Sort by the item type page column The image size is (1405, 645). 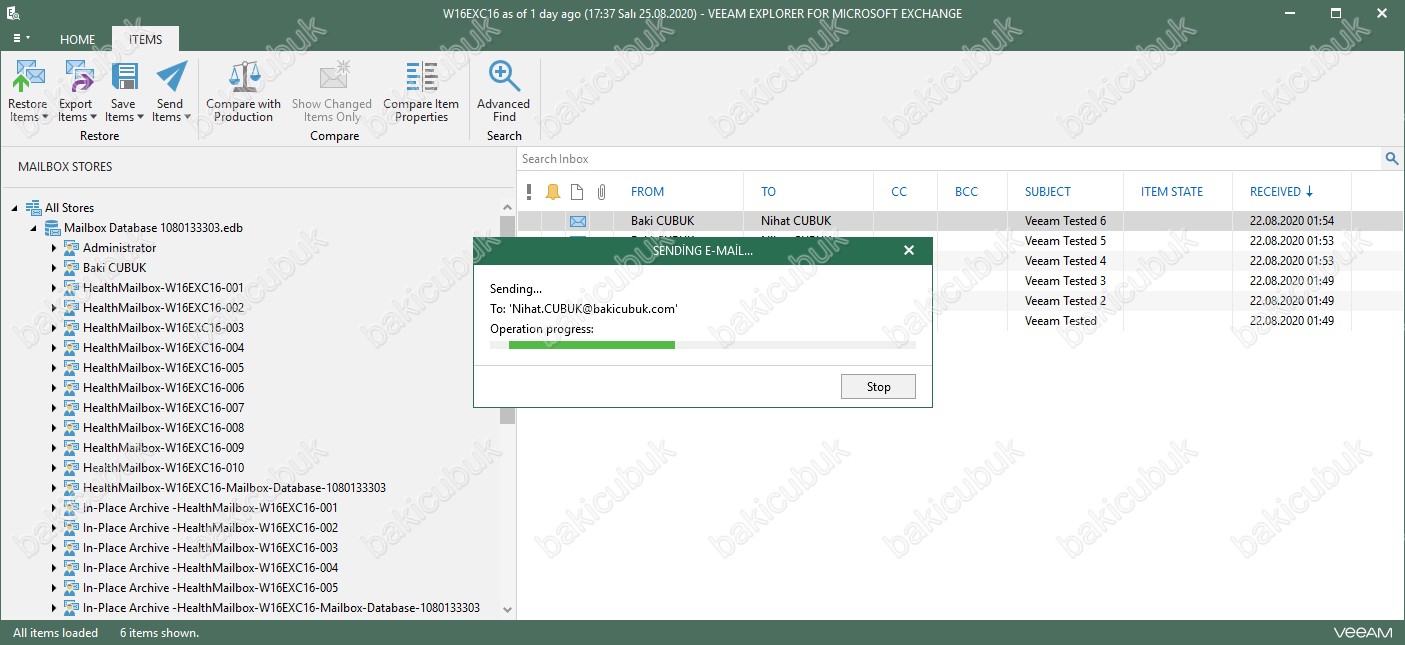point(577,192)
